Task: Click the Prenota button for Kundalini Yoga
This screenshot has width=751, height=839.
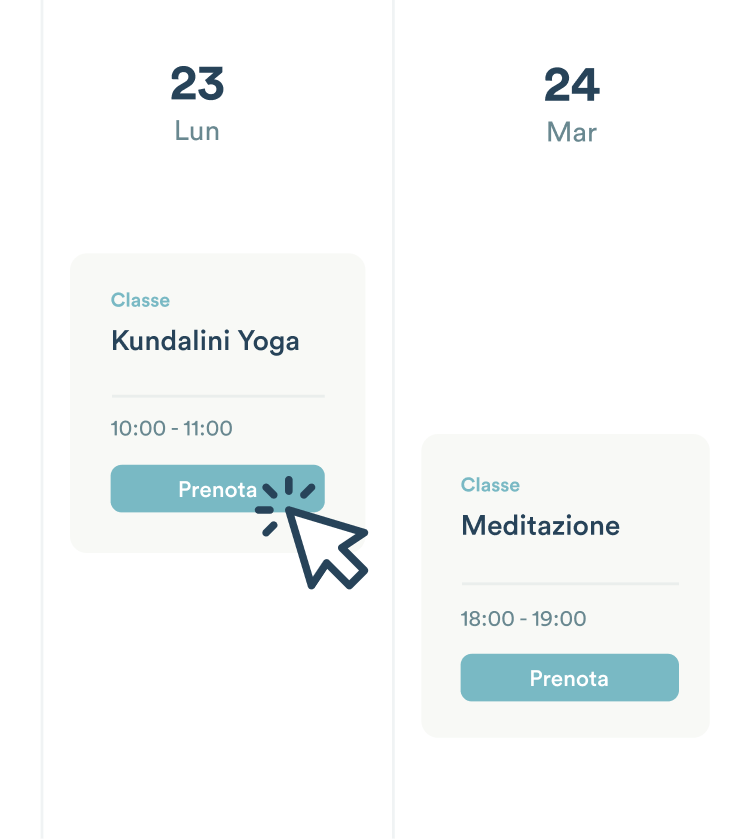Action: pyautogui.click(x=217, y=489)
